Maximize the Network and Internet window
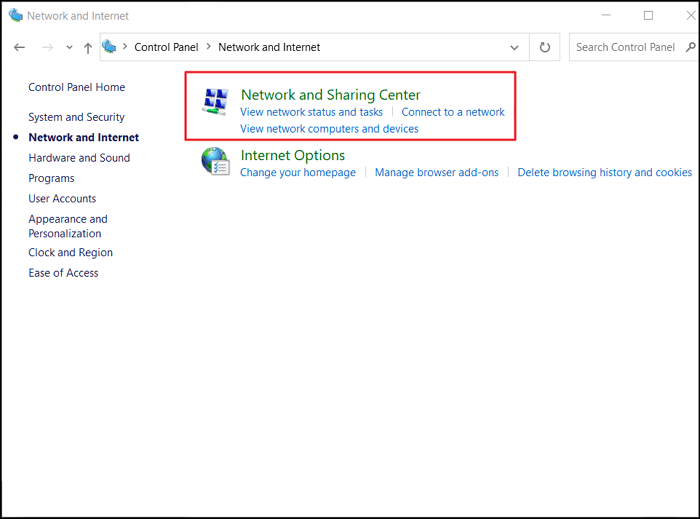 click(x=648, y=16)
